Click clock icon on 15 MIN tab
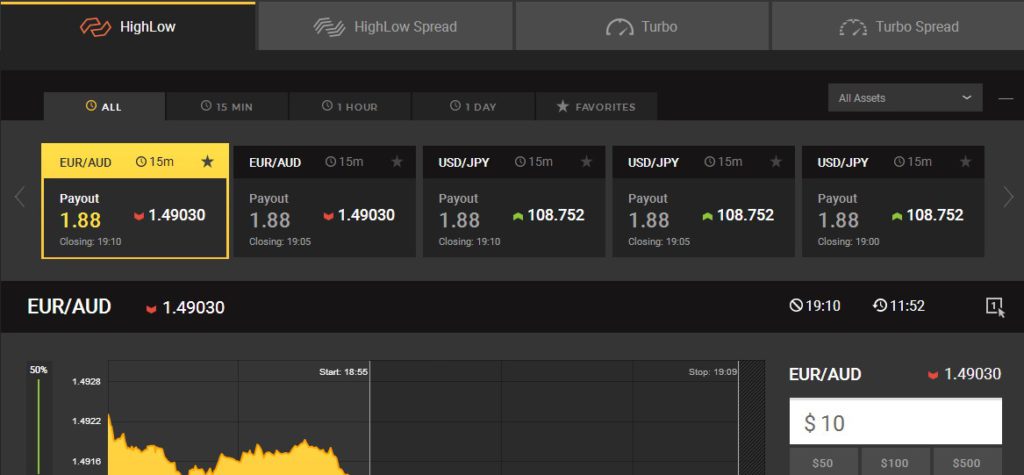 [206, 106]
